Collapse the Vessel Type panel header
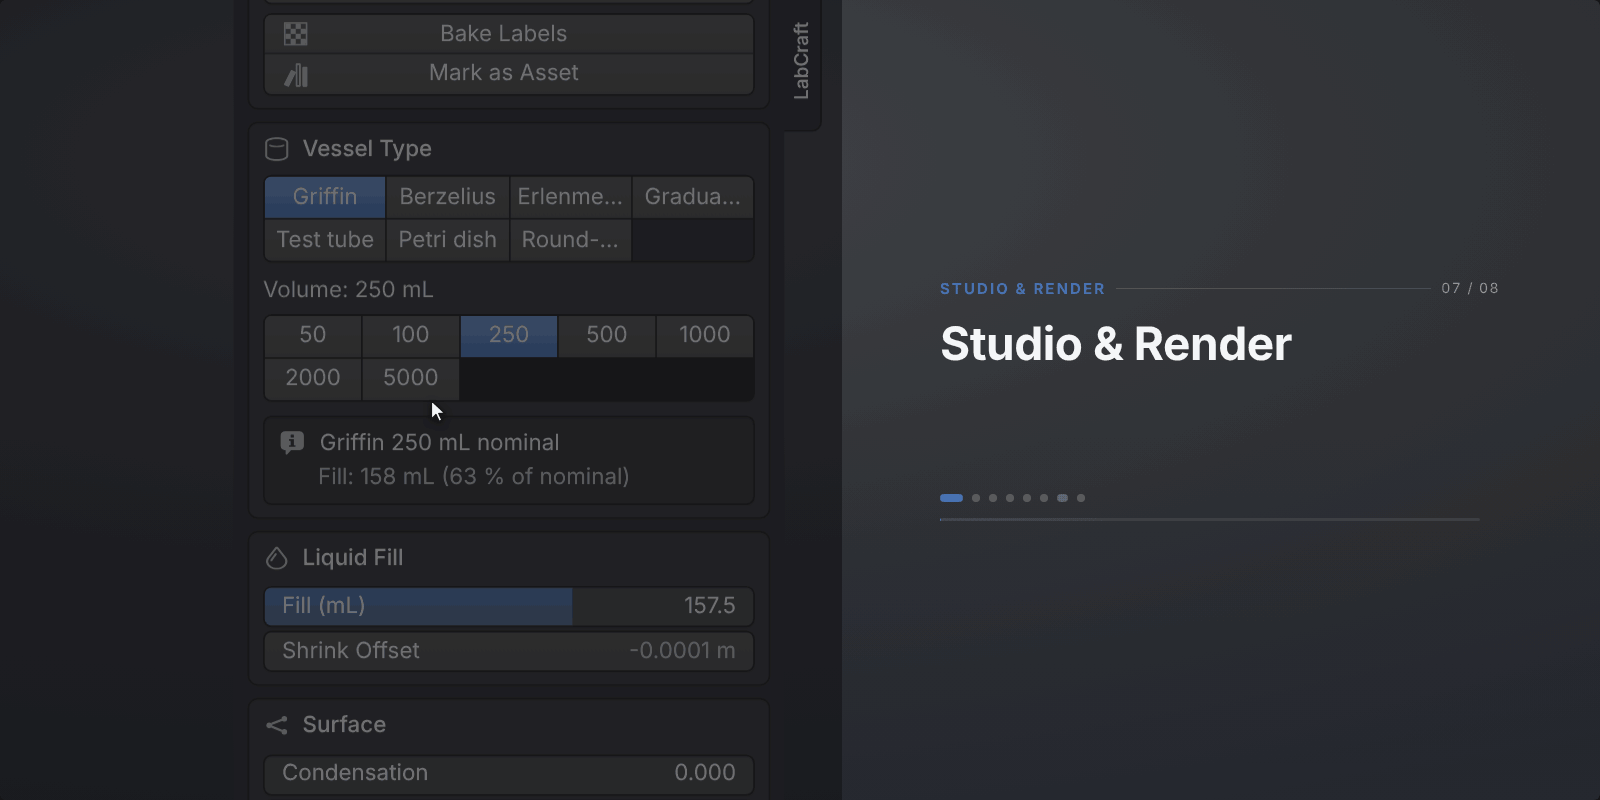This screenshot has height=800, width=1600. point(509,149)
